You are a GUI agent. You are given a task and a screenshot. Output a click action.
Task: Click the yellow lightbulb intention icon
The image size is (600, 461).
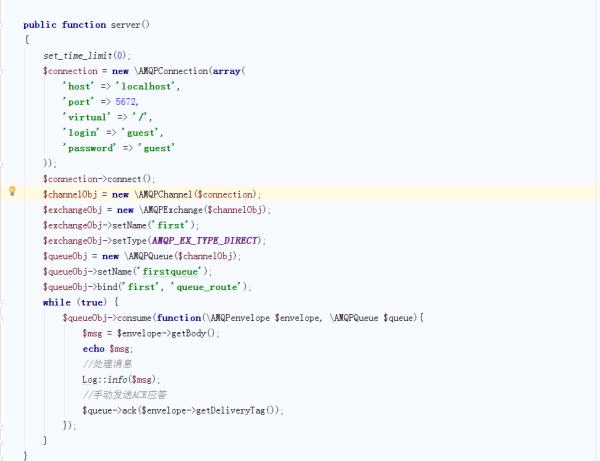pyautogui.click(x=12, y=191)
